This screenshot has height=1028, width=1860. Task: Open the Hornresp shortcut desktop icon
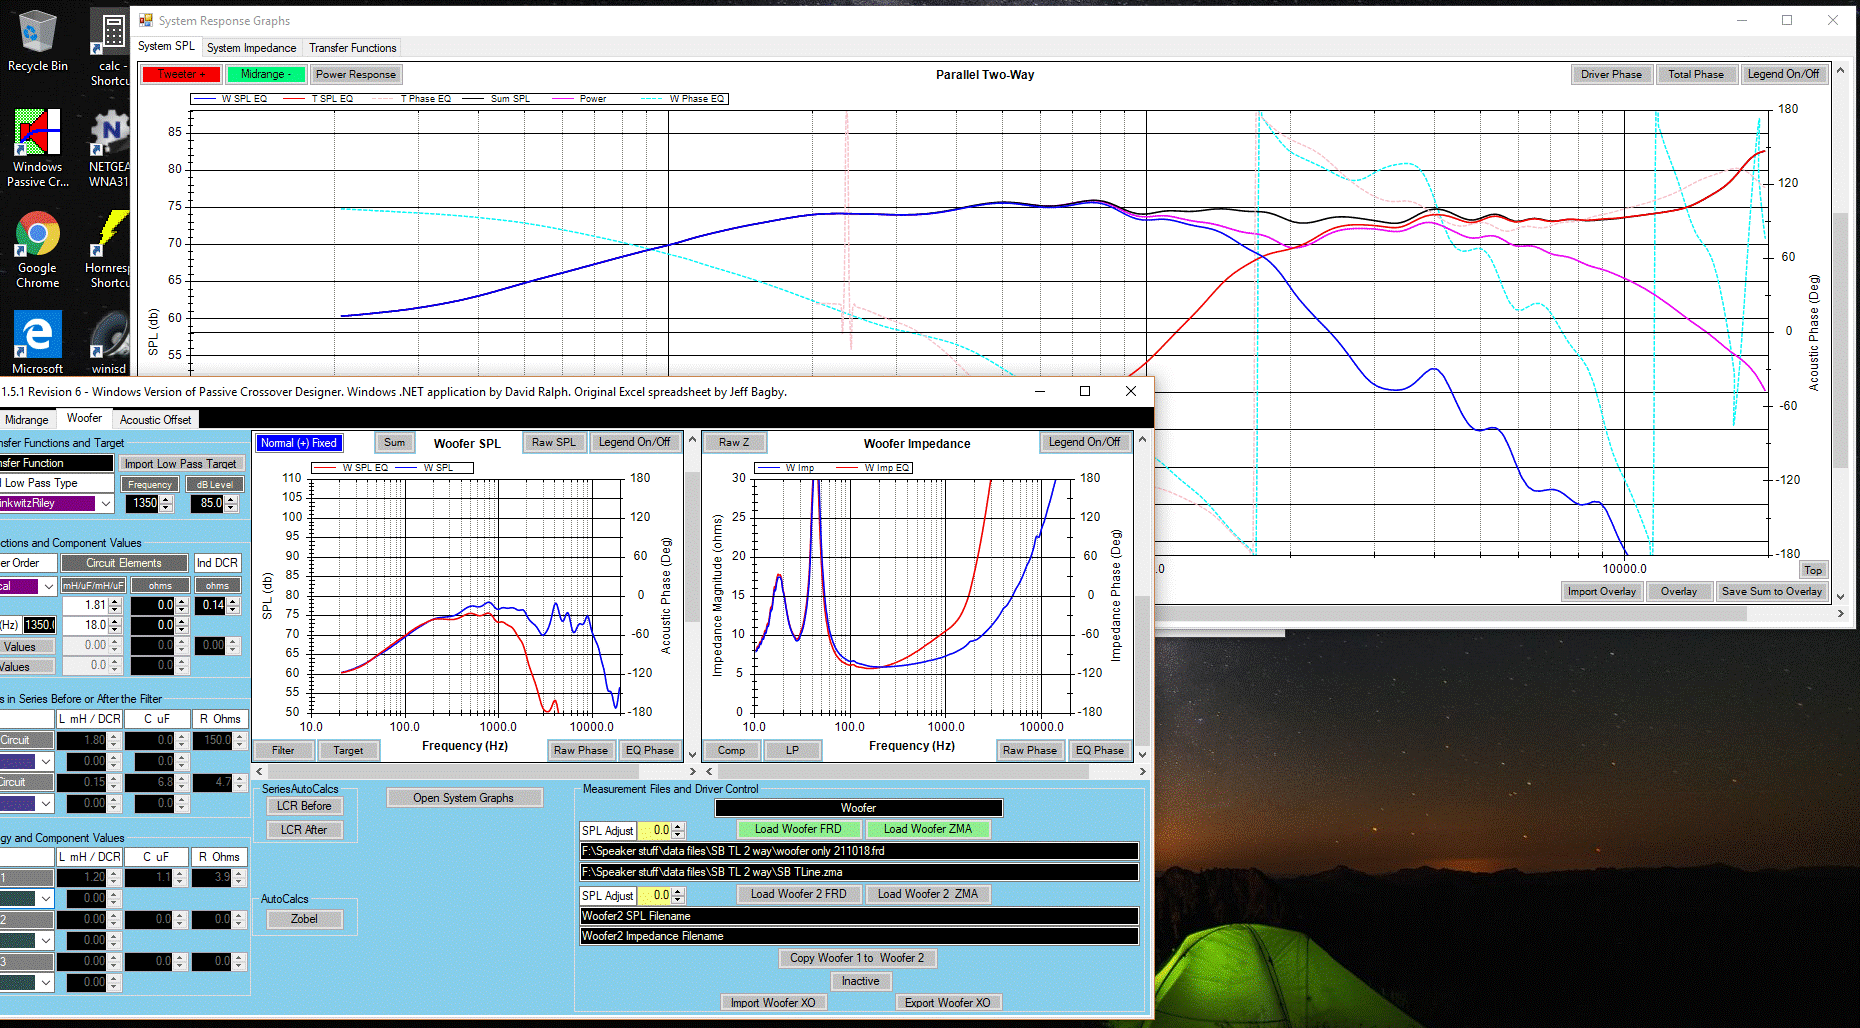click(x=108, y=250)
